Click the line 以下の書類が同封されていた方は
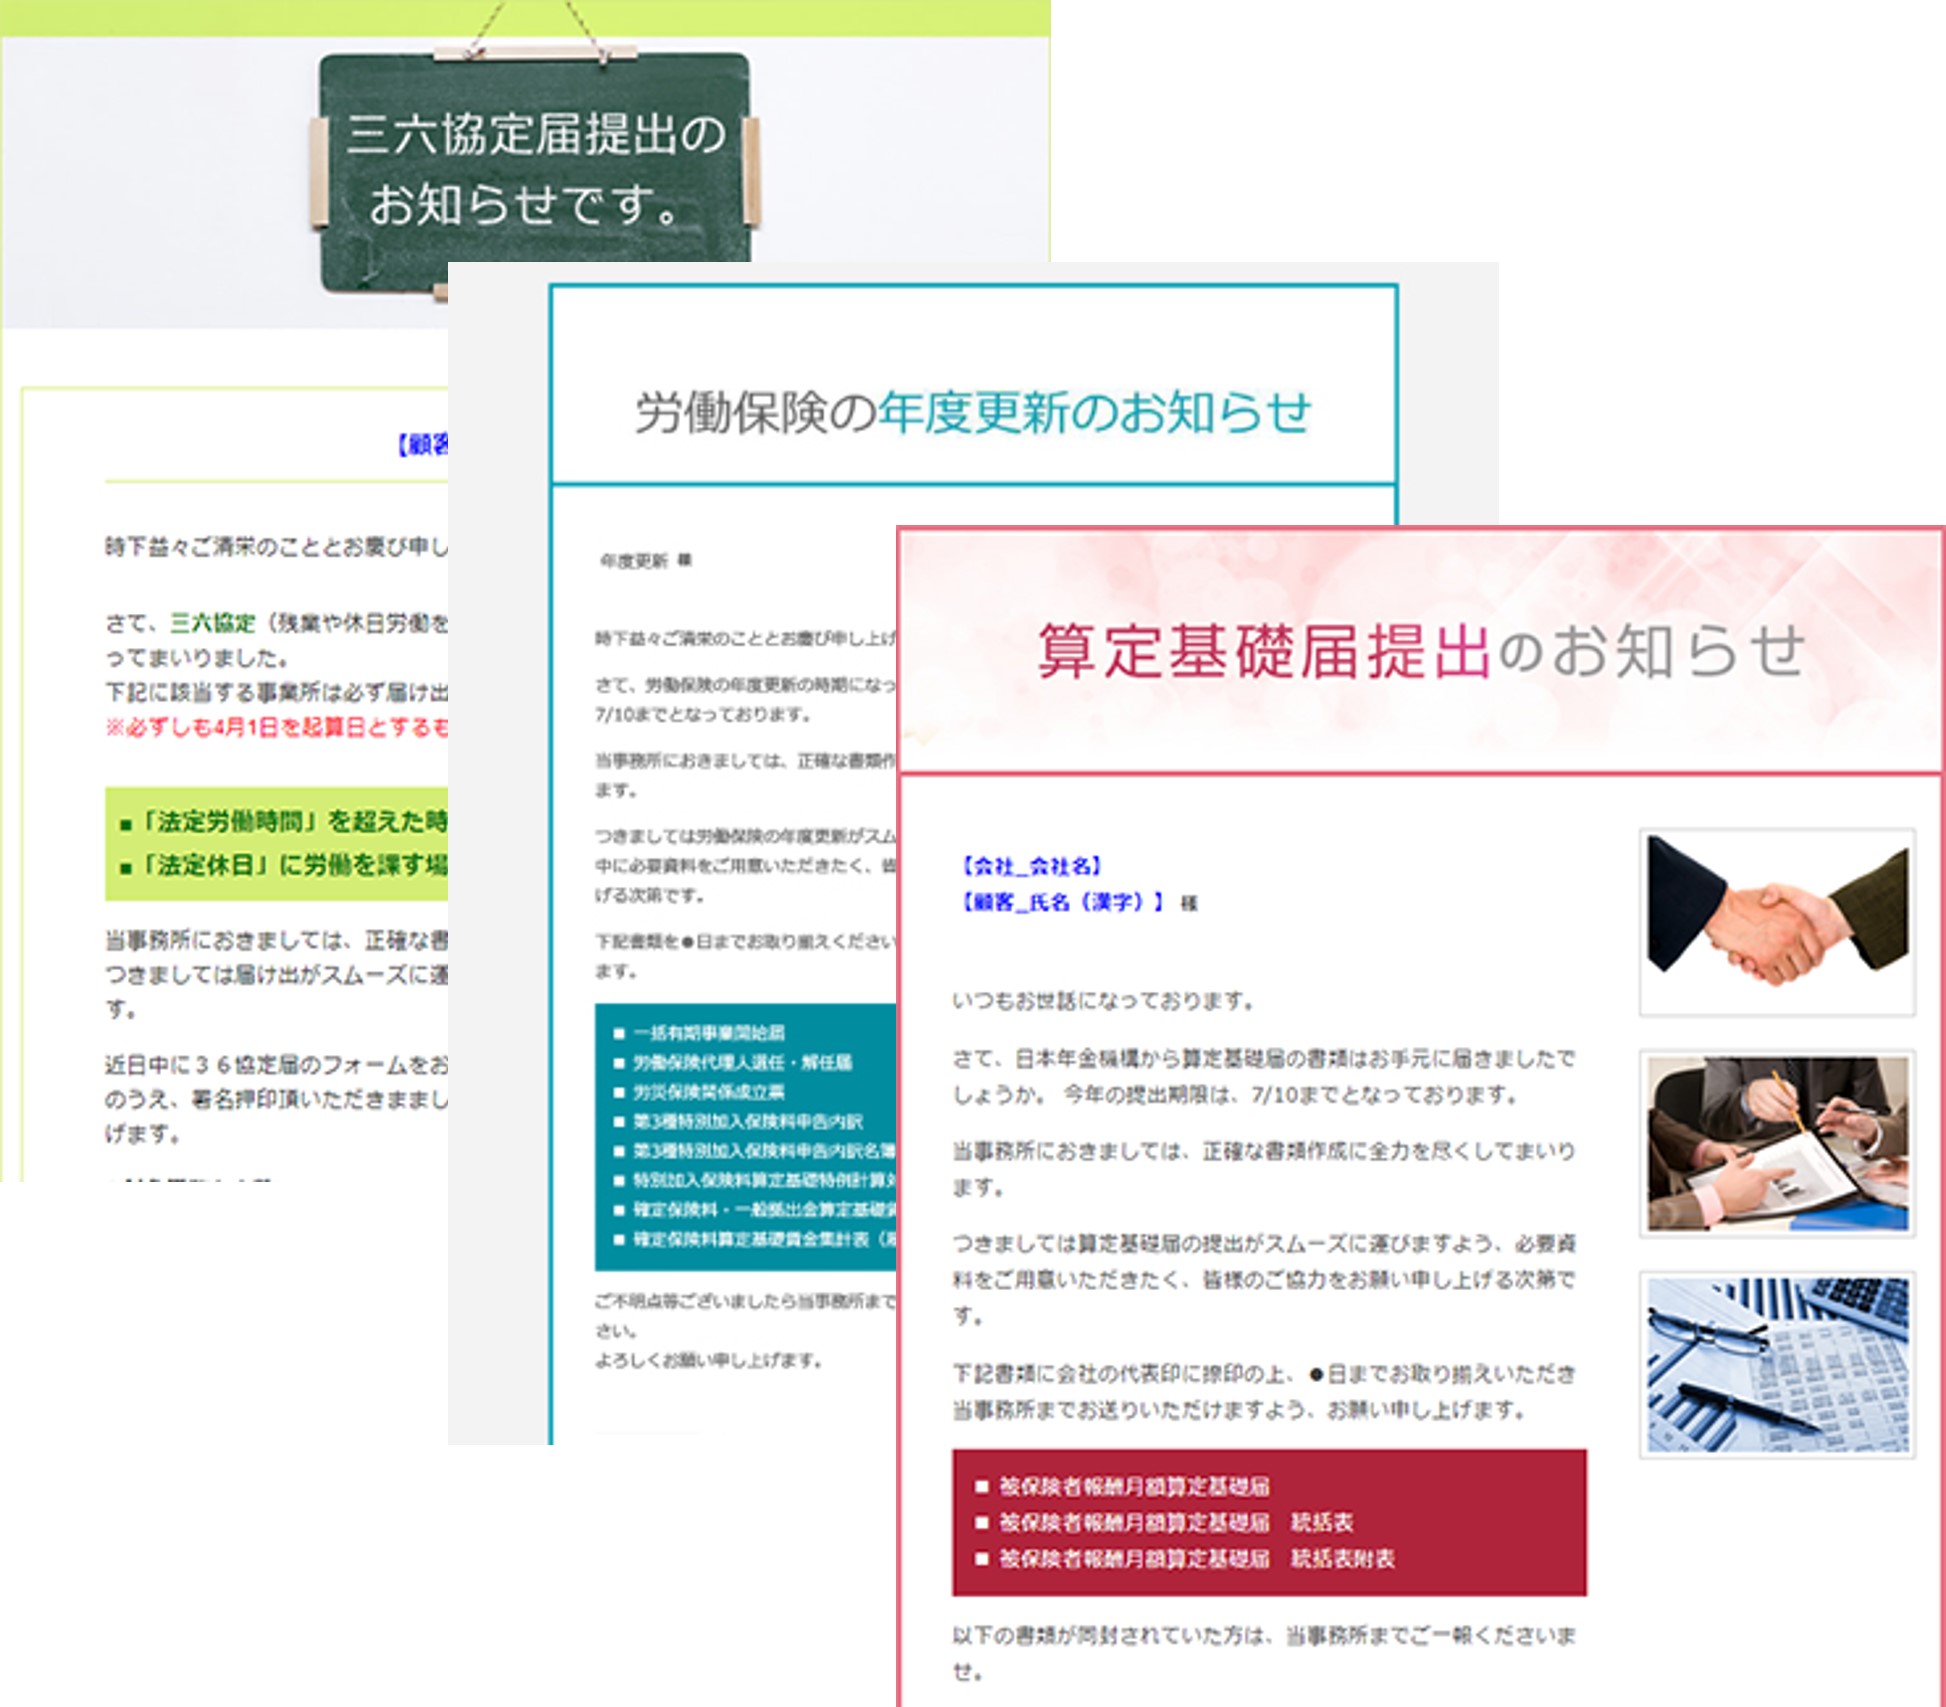Viewport: 1946px width, 1707px height. point(1264,1636)
